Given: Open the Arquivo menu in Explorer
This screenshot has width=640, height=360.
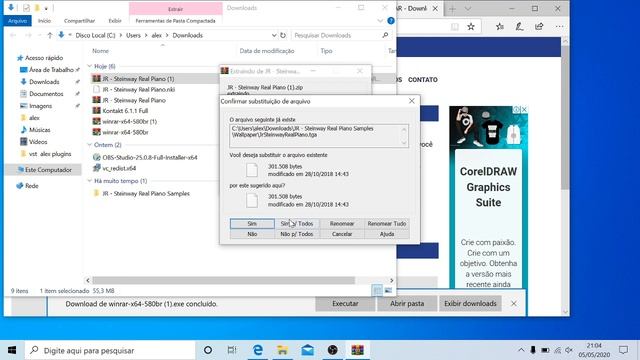Looking at the screenshot, I should [x=18, y=21].
